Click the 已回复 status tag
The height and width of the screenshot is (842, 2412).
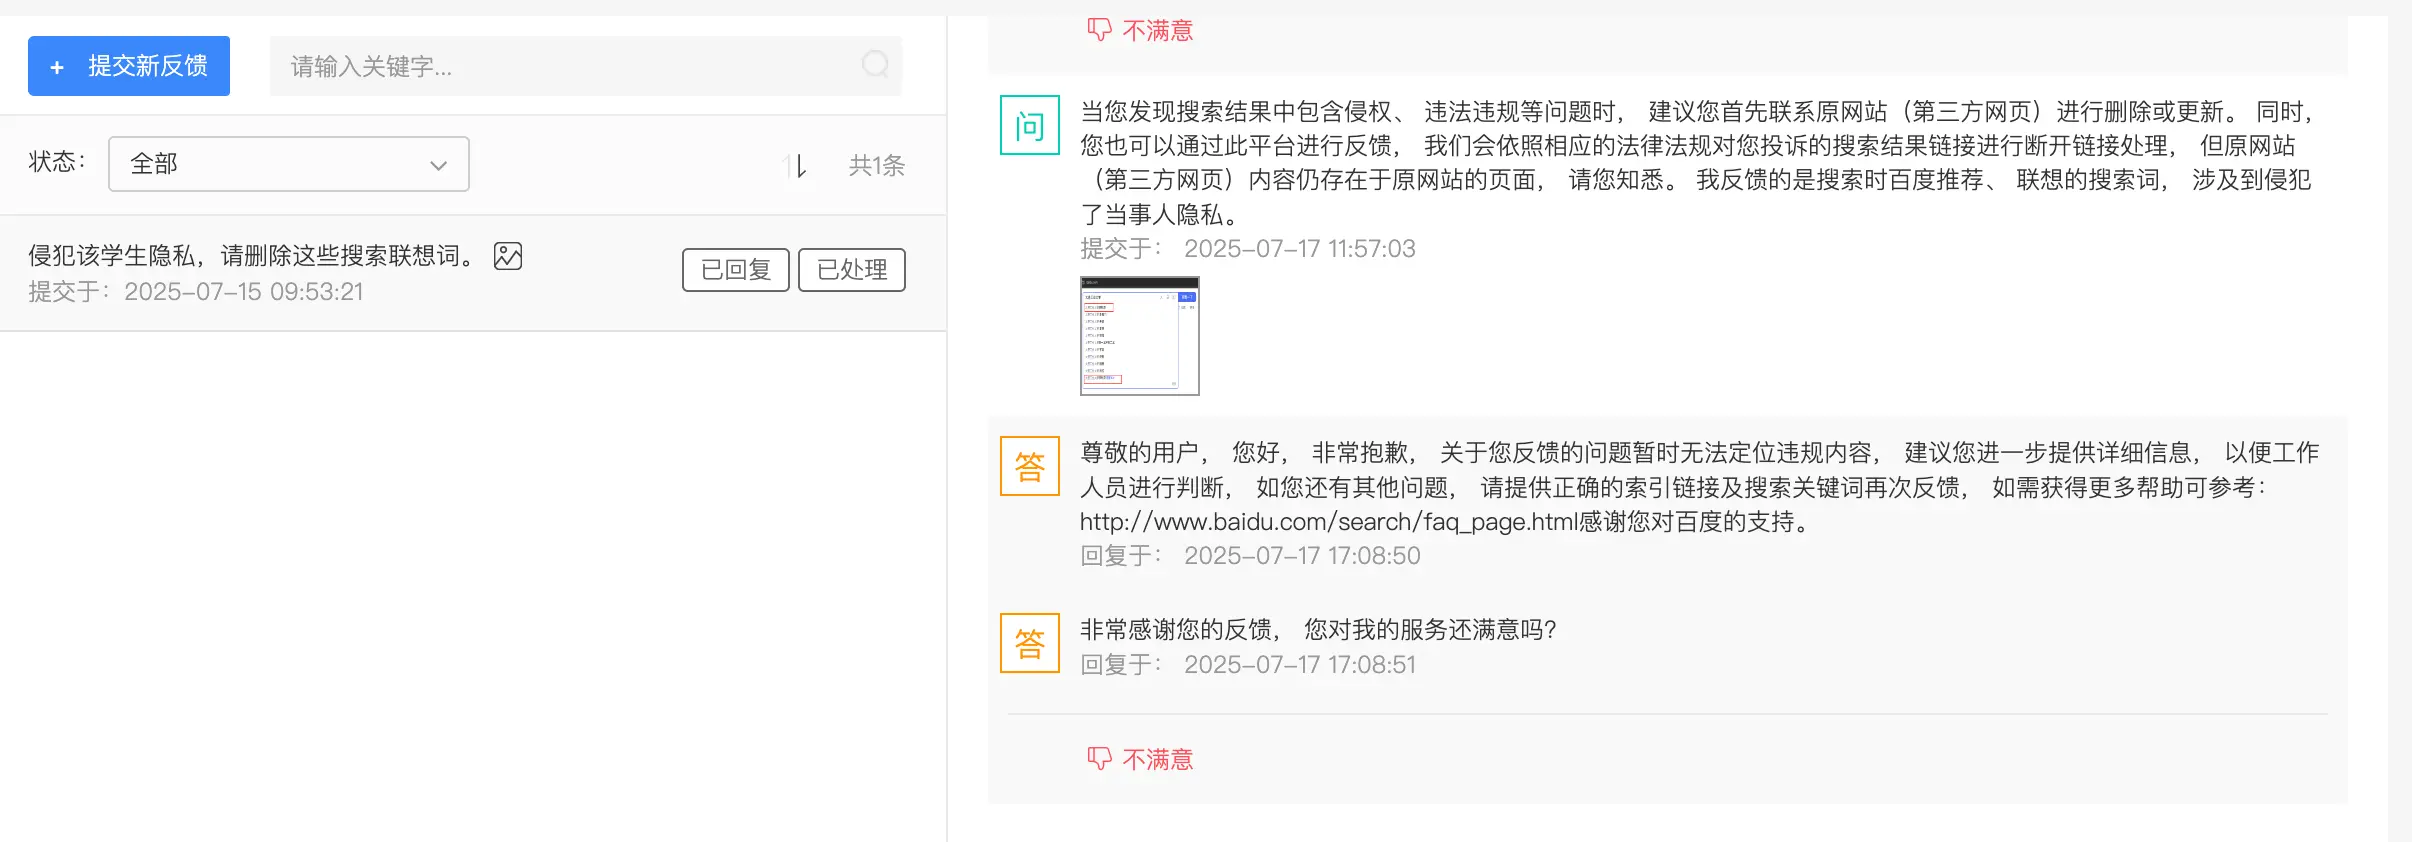[735, 270]
